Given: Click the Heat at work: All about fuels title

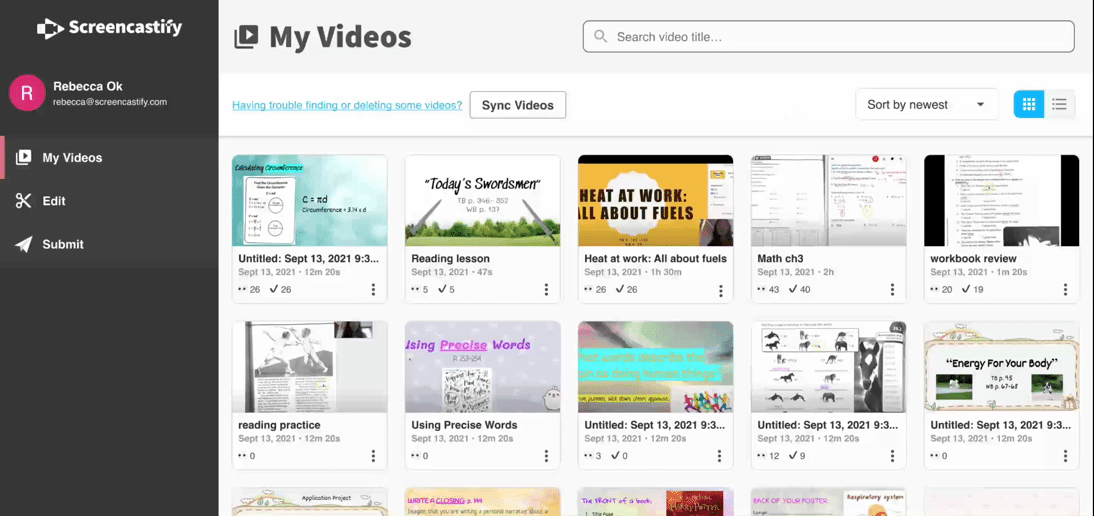Looking at the screenshot, I should 655,259.
